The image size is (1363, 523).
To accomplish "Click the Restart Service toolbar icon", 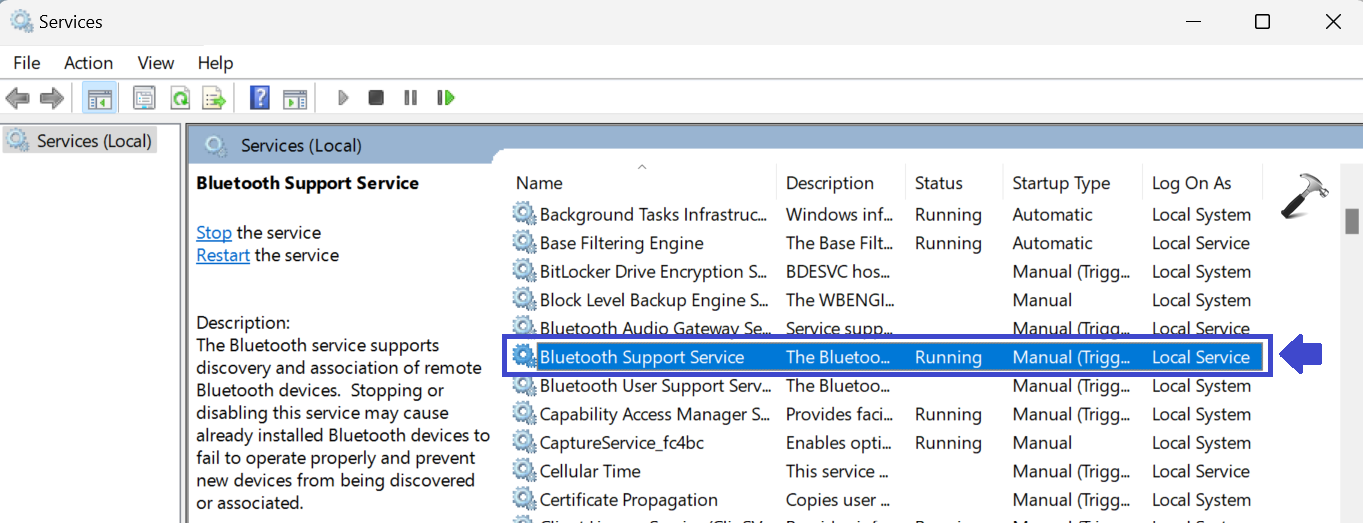I will point(446,98).
